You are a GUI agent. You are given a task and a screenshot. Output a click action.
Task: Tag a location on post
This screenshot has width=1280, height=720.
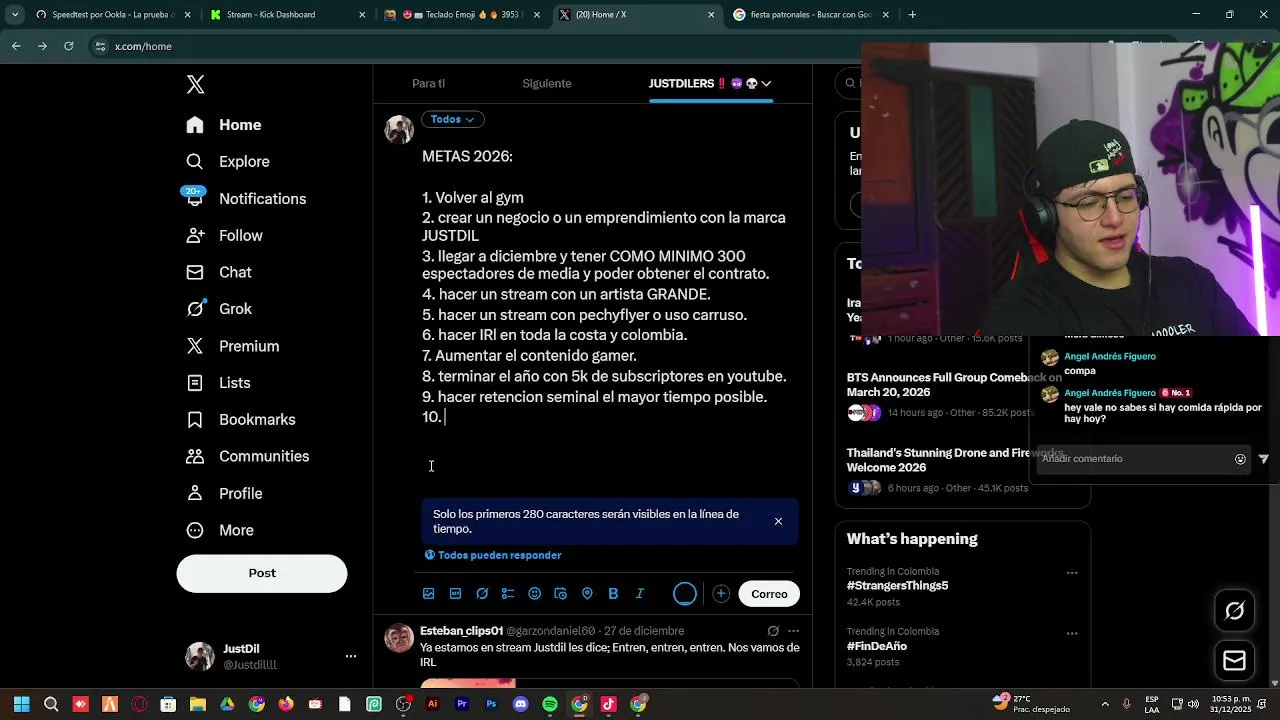[x=587, y=594]
